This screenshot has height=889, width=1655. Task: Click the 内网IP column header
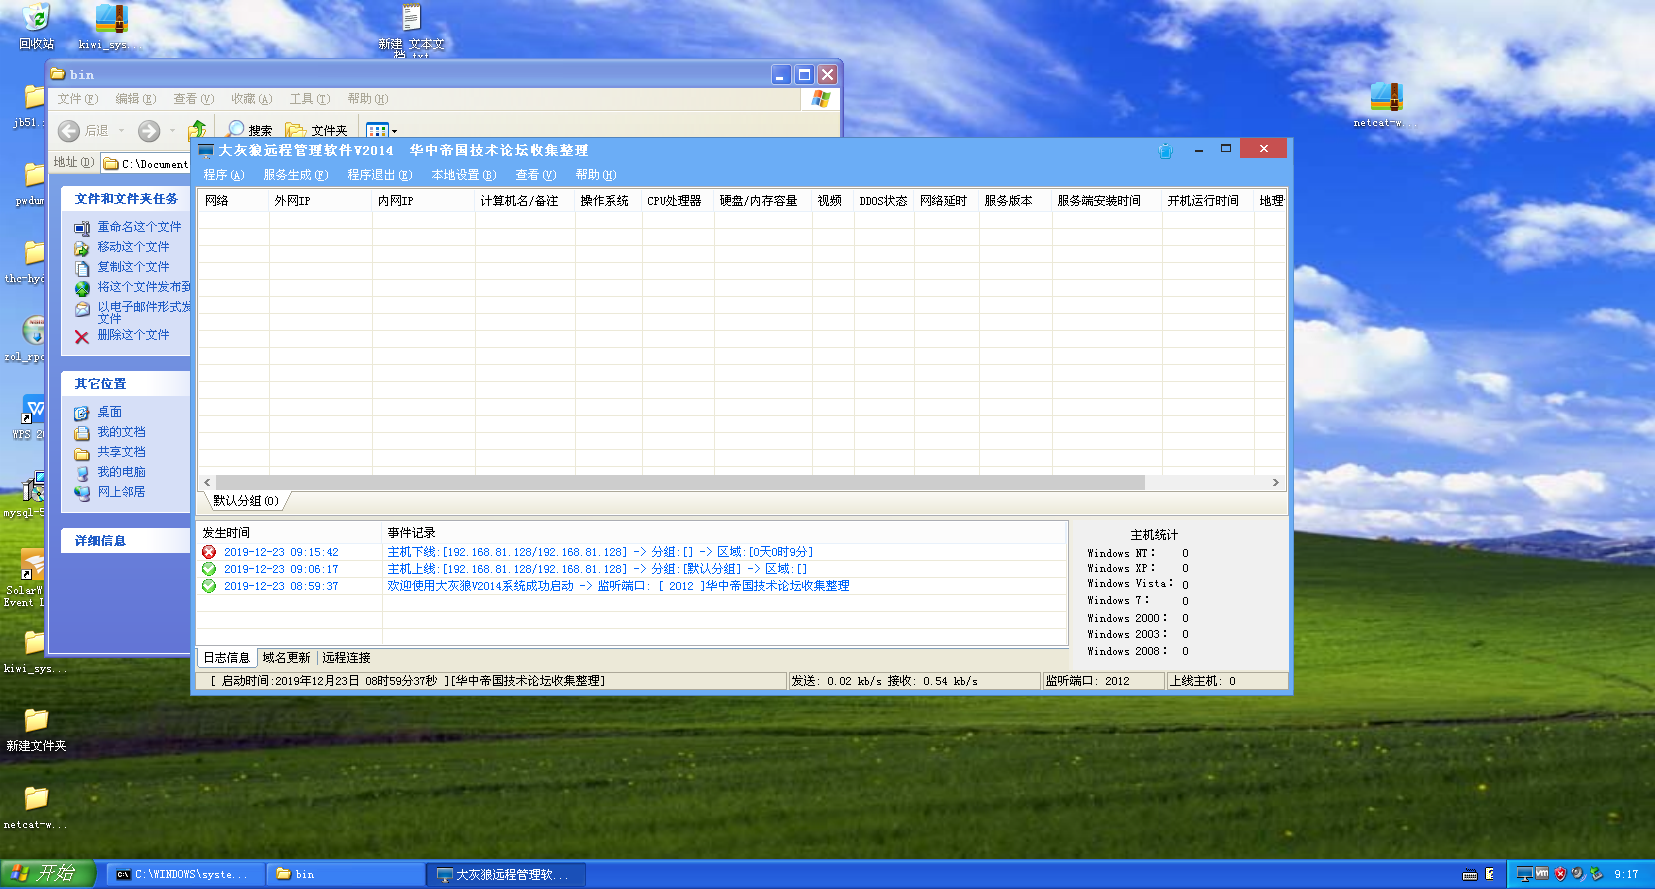[x=424, y=201]
